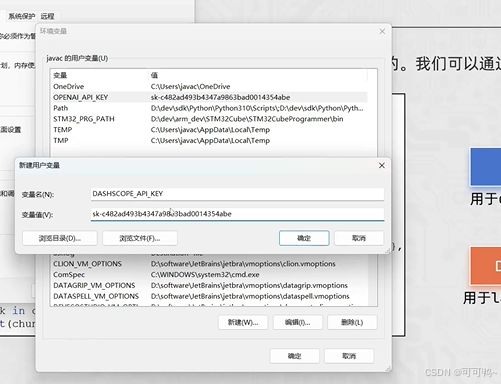Viewport: 501px width, 384px height.
Task: Switch to 远程 tab in system properties
Action: (47, 16)
